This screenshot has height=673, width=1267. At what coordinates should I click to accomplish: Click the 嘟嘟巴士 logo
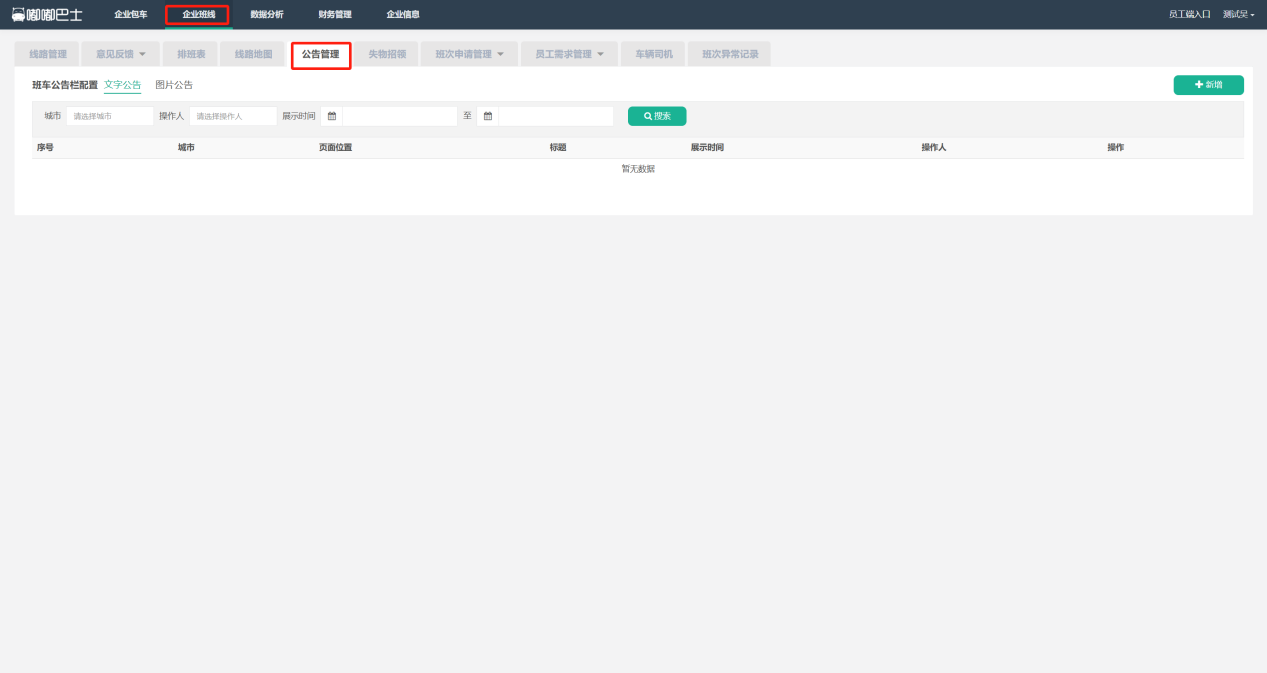(x=47, y=14)
